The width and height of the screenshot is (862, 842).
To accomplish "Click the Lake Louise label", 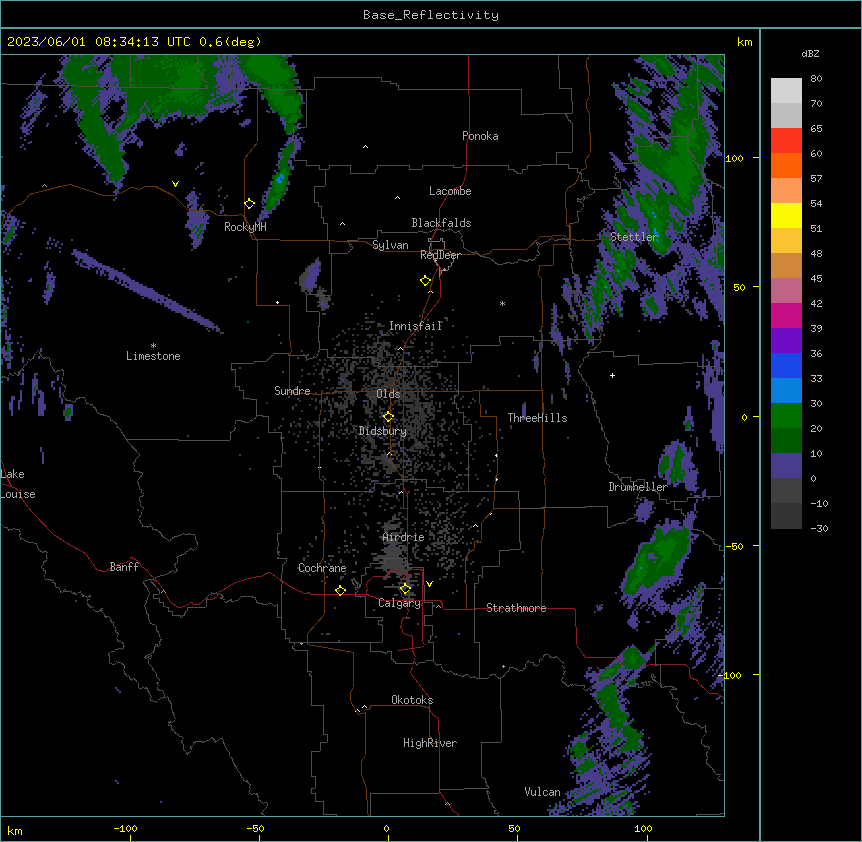I will pyautogui.click(x=17, y=484).
